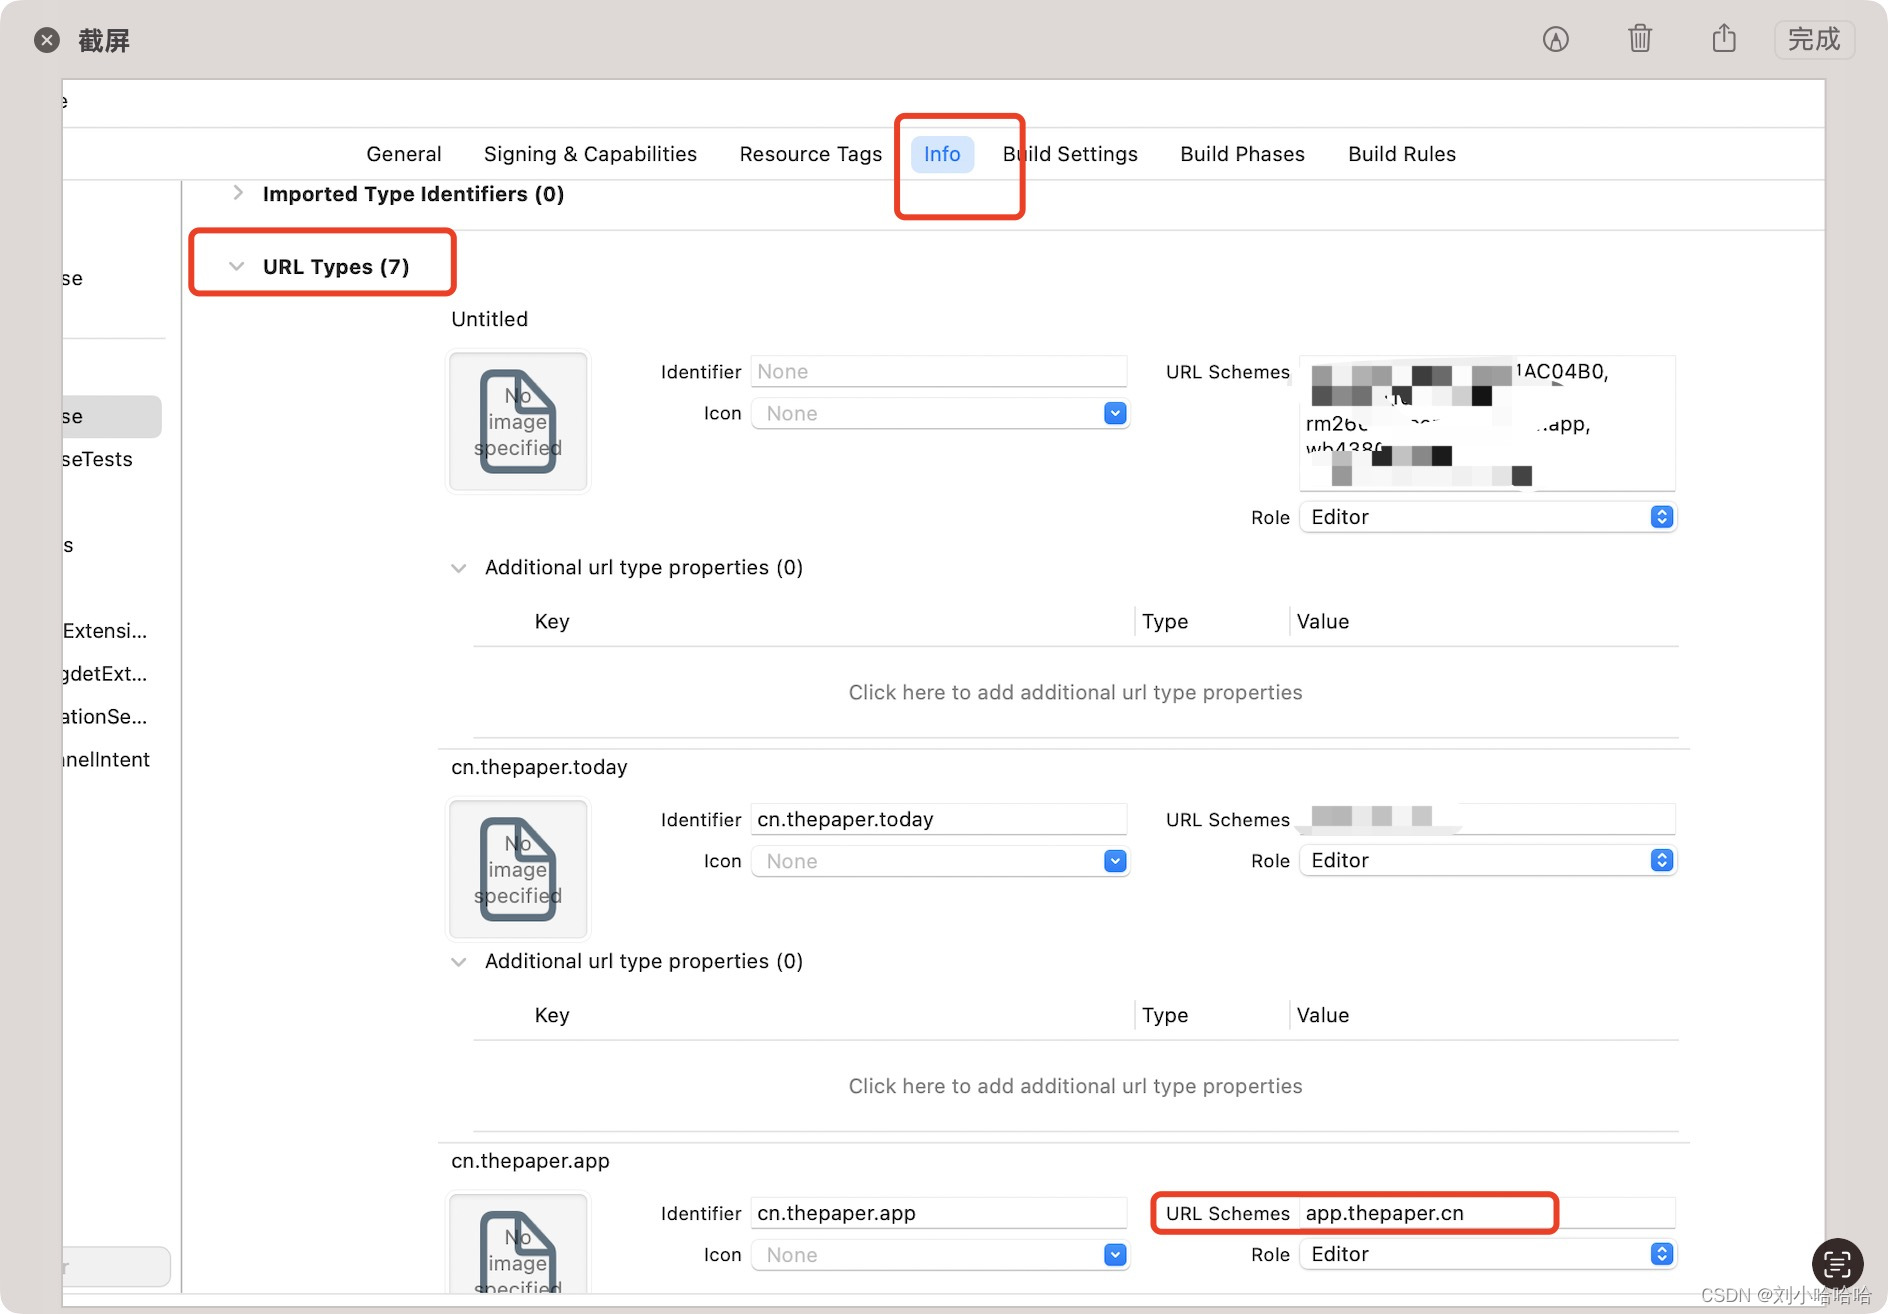
Task: Select sidebar target ending in gdetExt...
Action: [x=105, y=674]
